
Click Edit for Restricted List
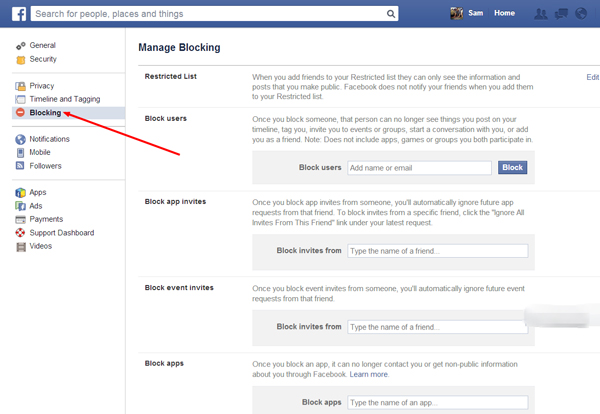coord(592,77)
